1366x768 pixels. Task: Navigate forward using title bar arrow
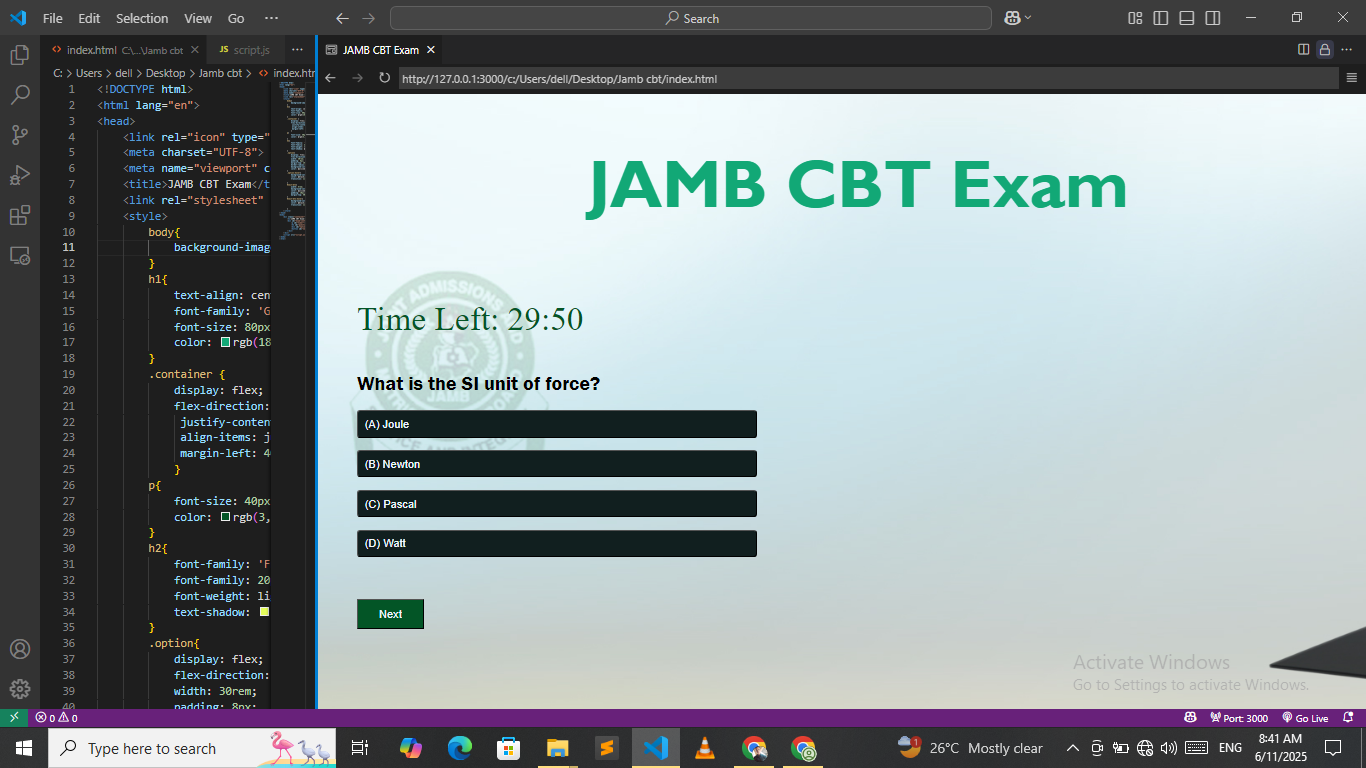coord(369,18)
